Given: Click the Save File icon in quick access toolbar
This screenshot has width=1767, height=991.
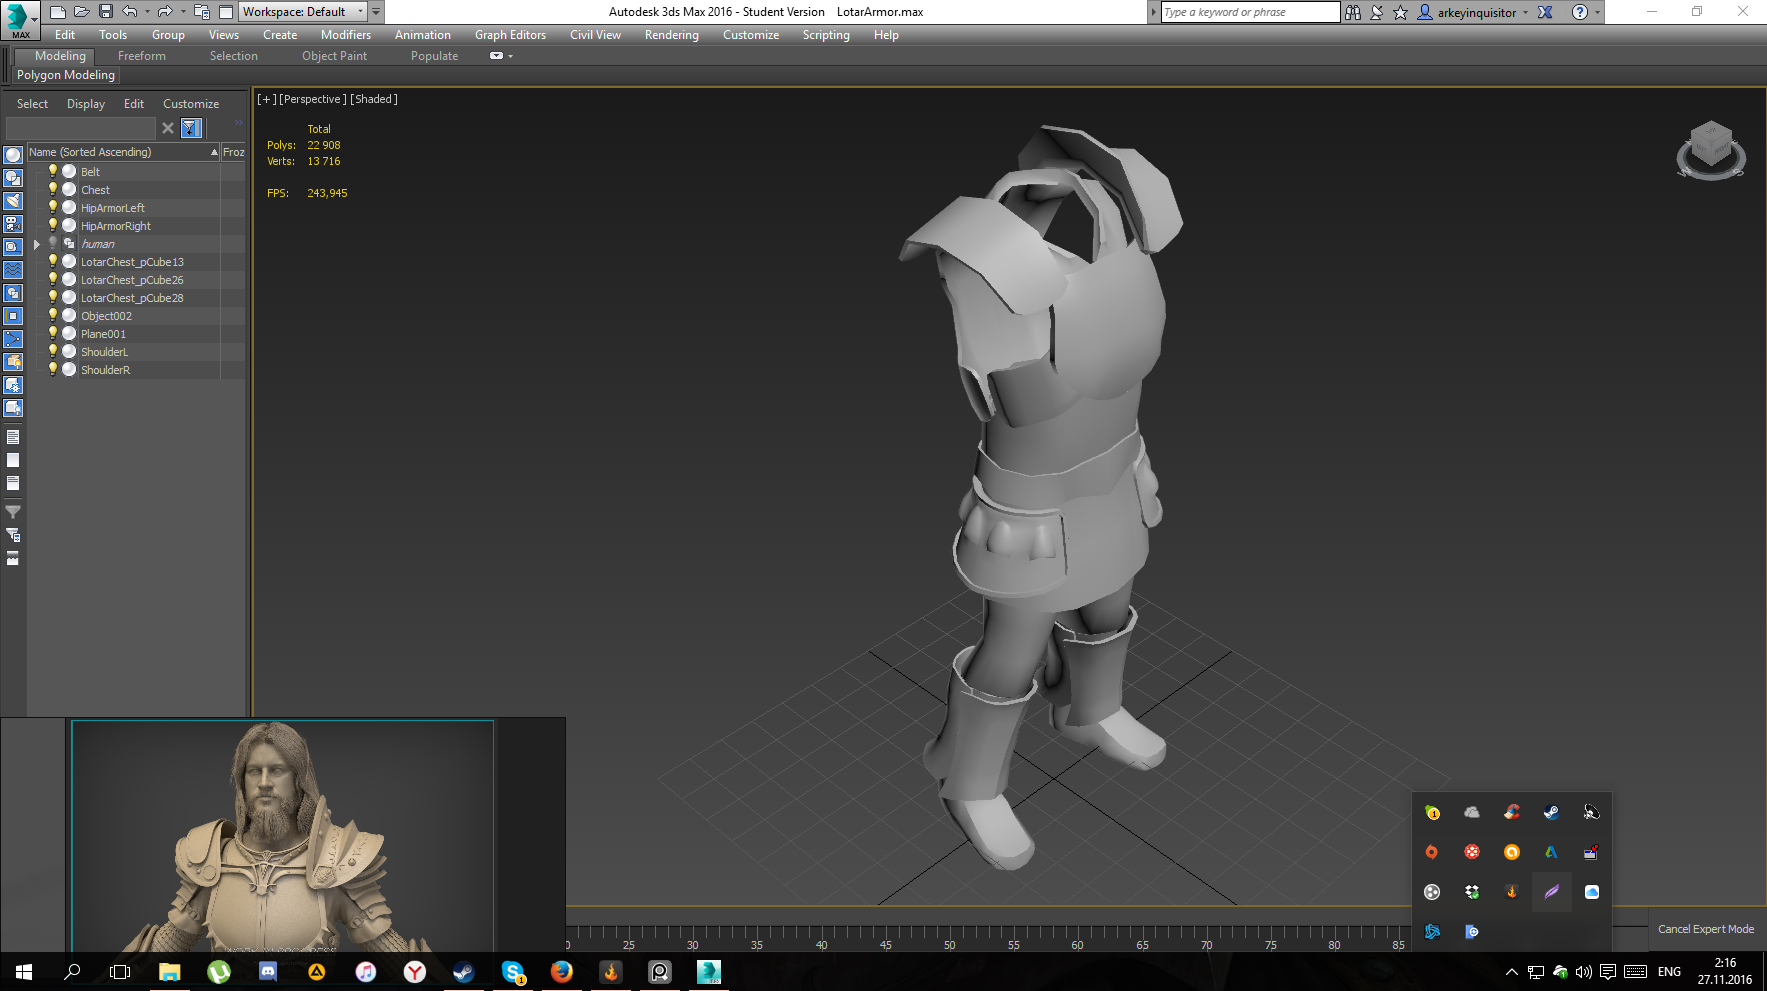Looking at the screenshot, I should pos(106,12).
